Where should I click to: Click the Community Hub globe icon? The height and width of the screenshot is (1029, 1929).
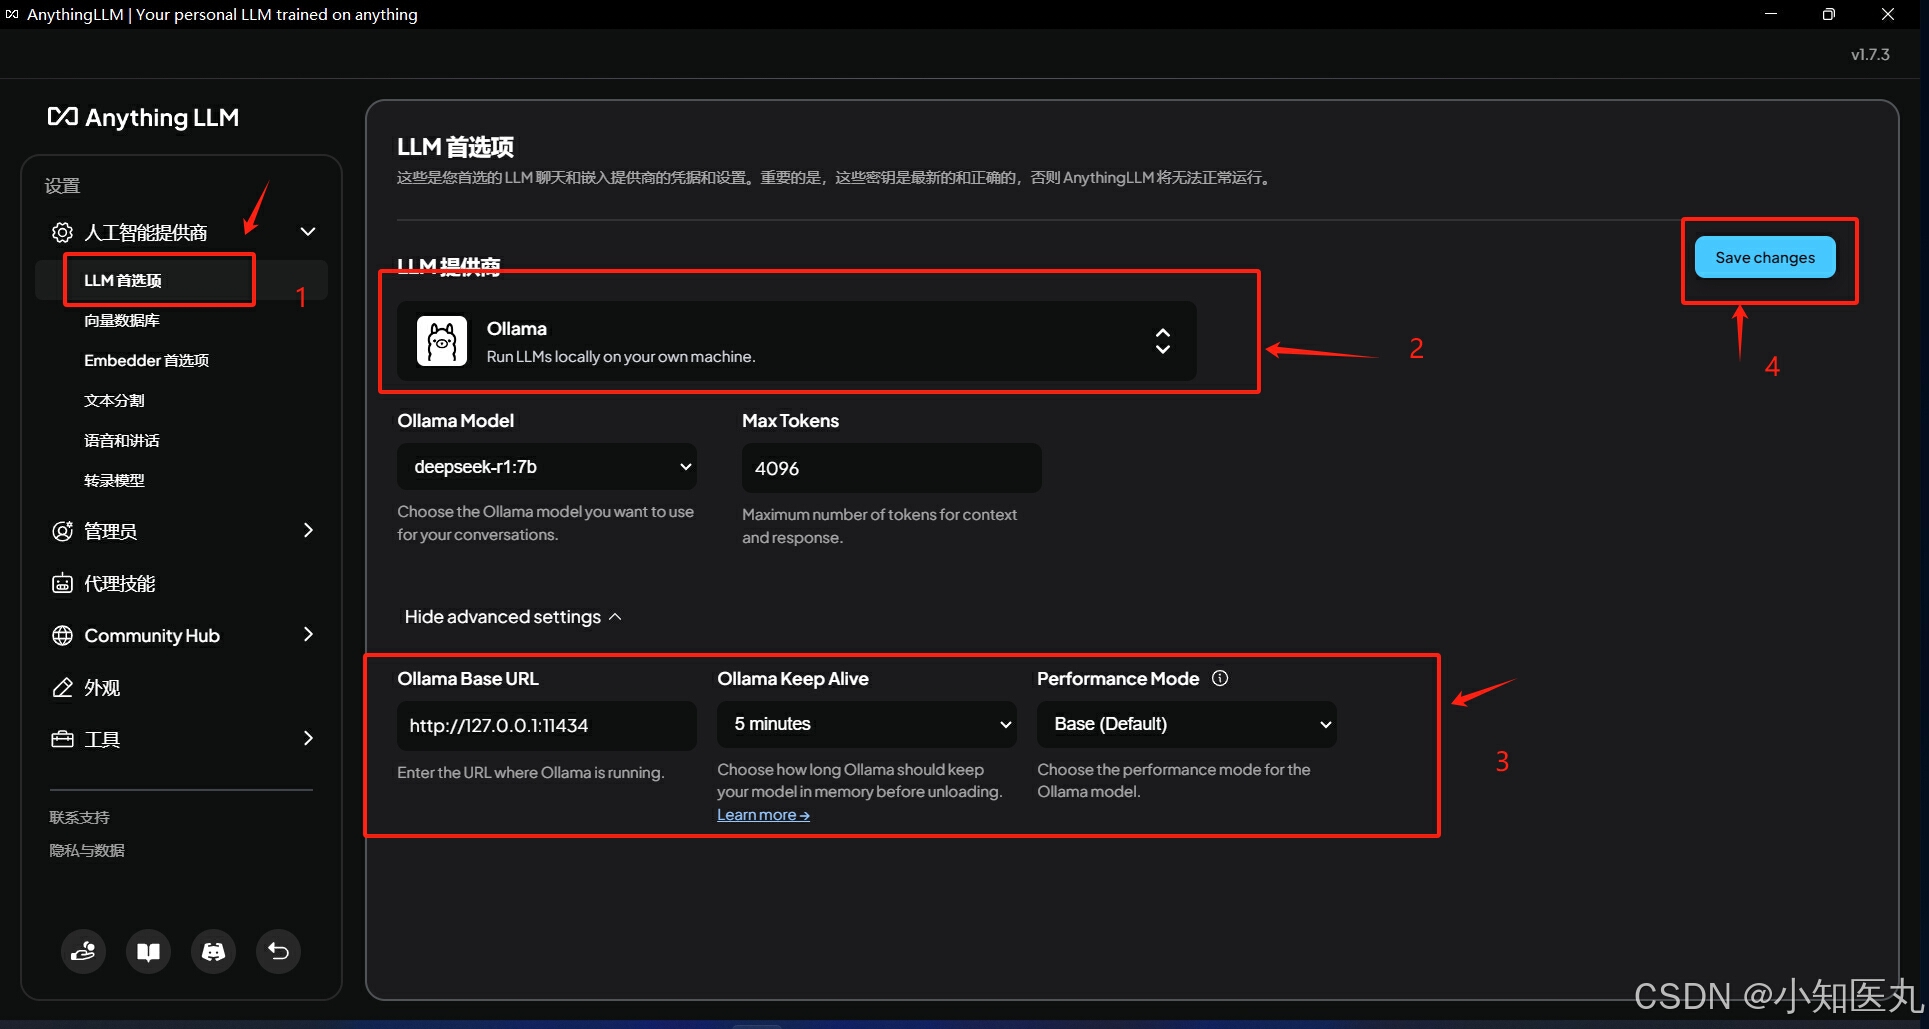61,635
